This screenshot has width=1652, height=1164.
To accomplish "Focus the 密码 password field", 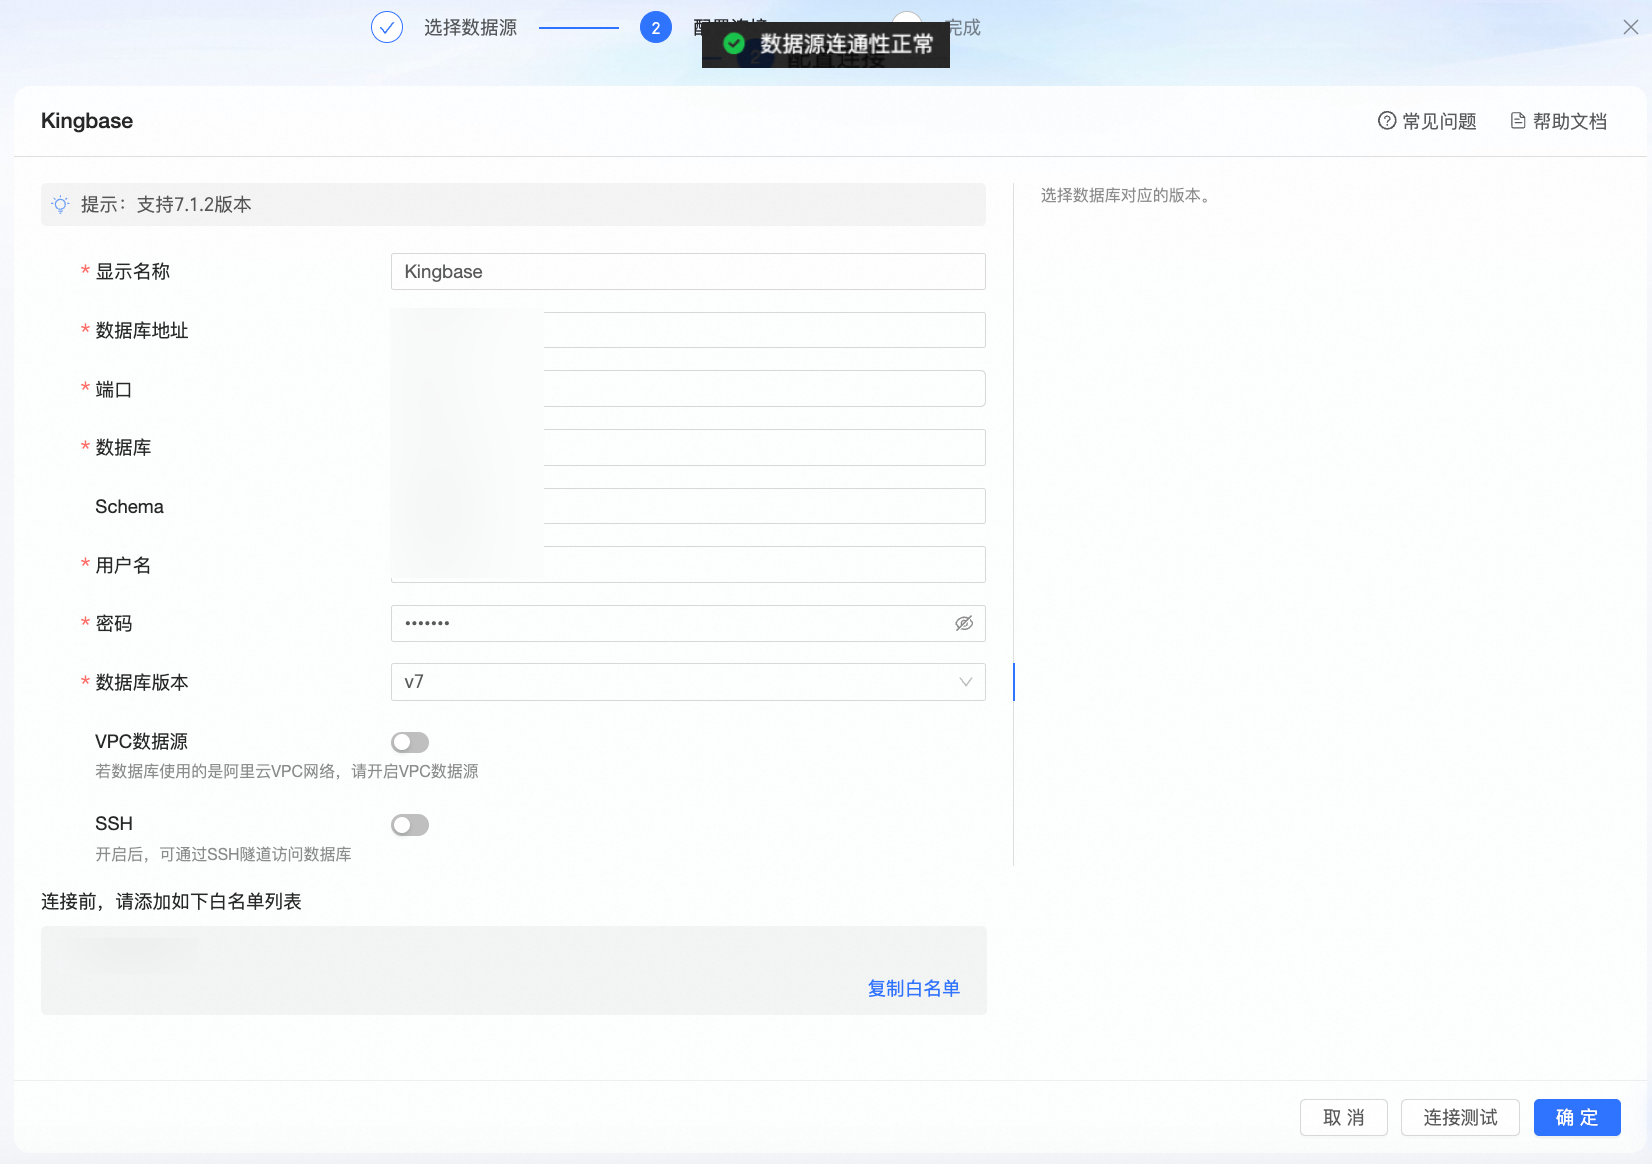I will click(688, 623).
